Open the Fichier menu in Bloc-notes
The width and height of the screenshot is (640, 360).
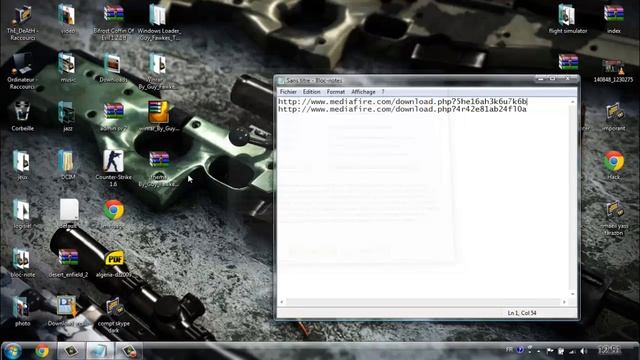click(288, 92)
